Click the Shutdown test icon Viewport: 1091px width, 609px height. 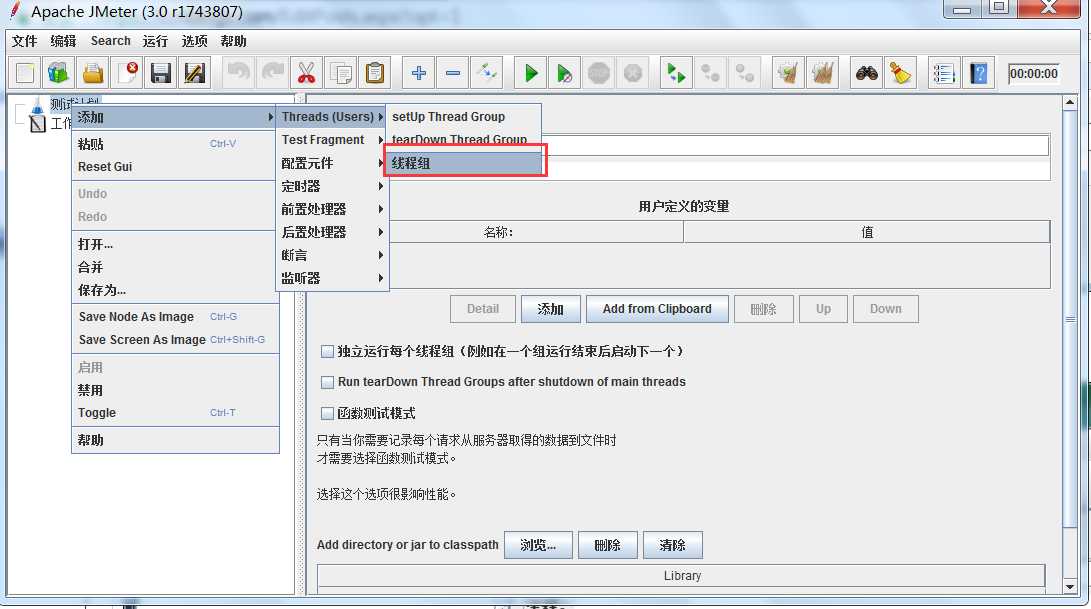click(632, 73)
